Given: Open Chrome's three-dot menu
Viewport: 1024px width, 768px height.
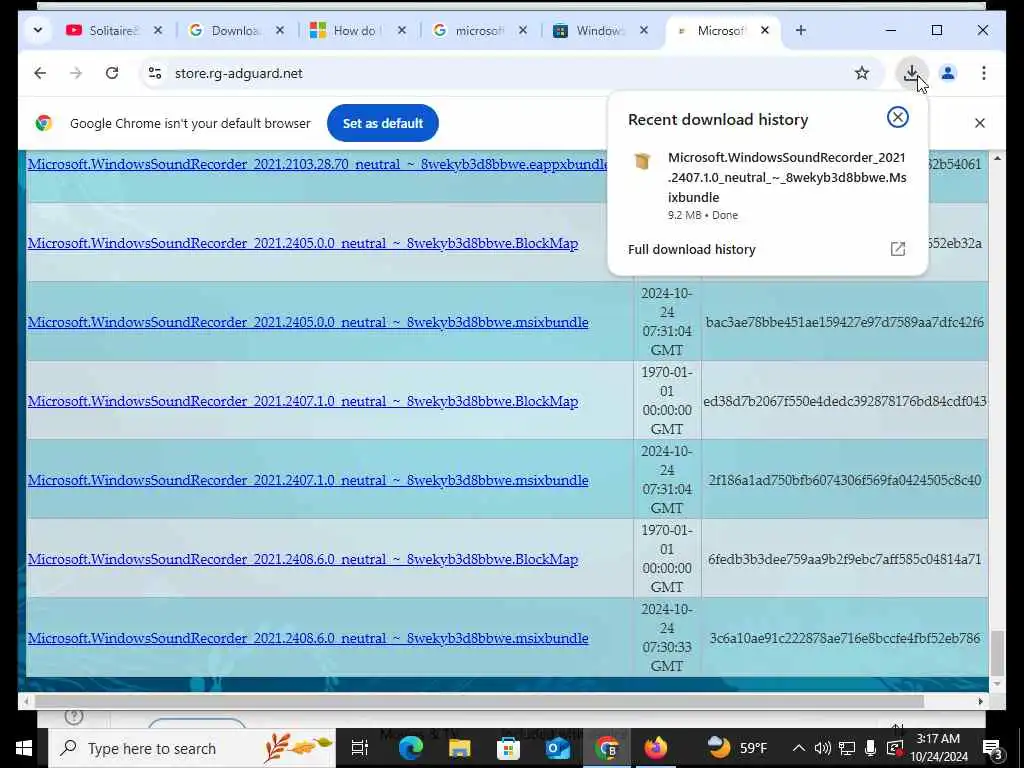Looking at the screenshot, I should [984, 73].
